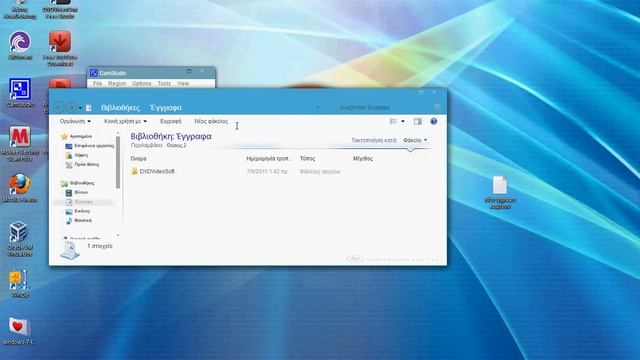Open the Oracle VM VirtualBox shortcut
This screenshot has height=360, width=640.
20,238
